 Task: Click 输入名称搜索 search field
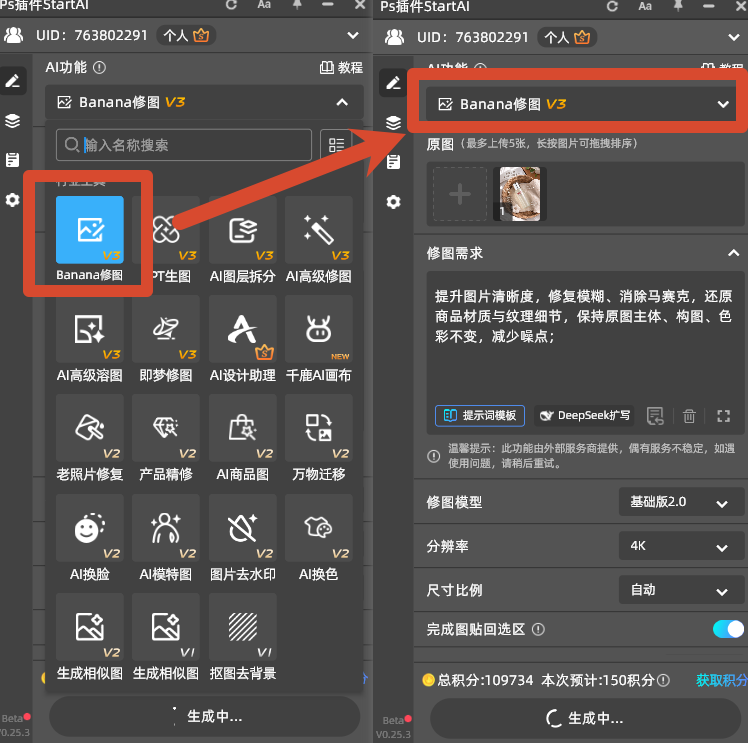coord(184,145)
